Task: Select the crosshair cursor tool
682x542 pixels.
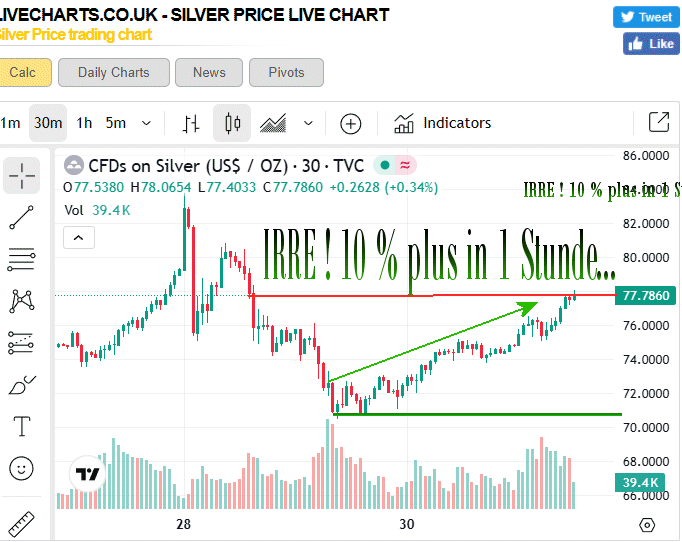Action: click(x=21, y=175)
